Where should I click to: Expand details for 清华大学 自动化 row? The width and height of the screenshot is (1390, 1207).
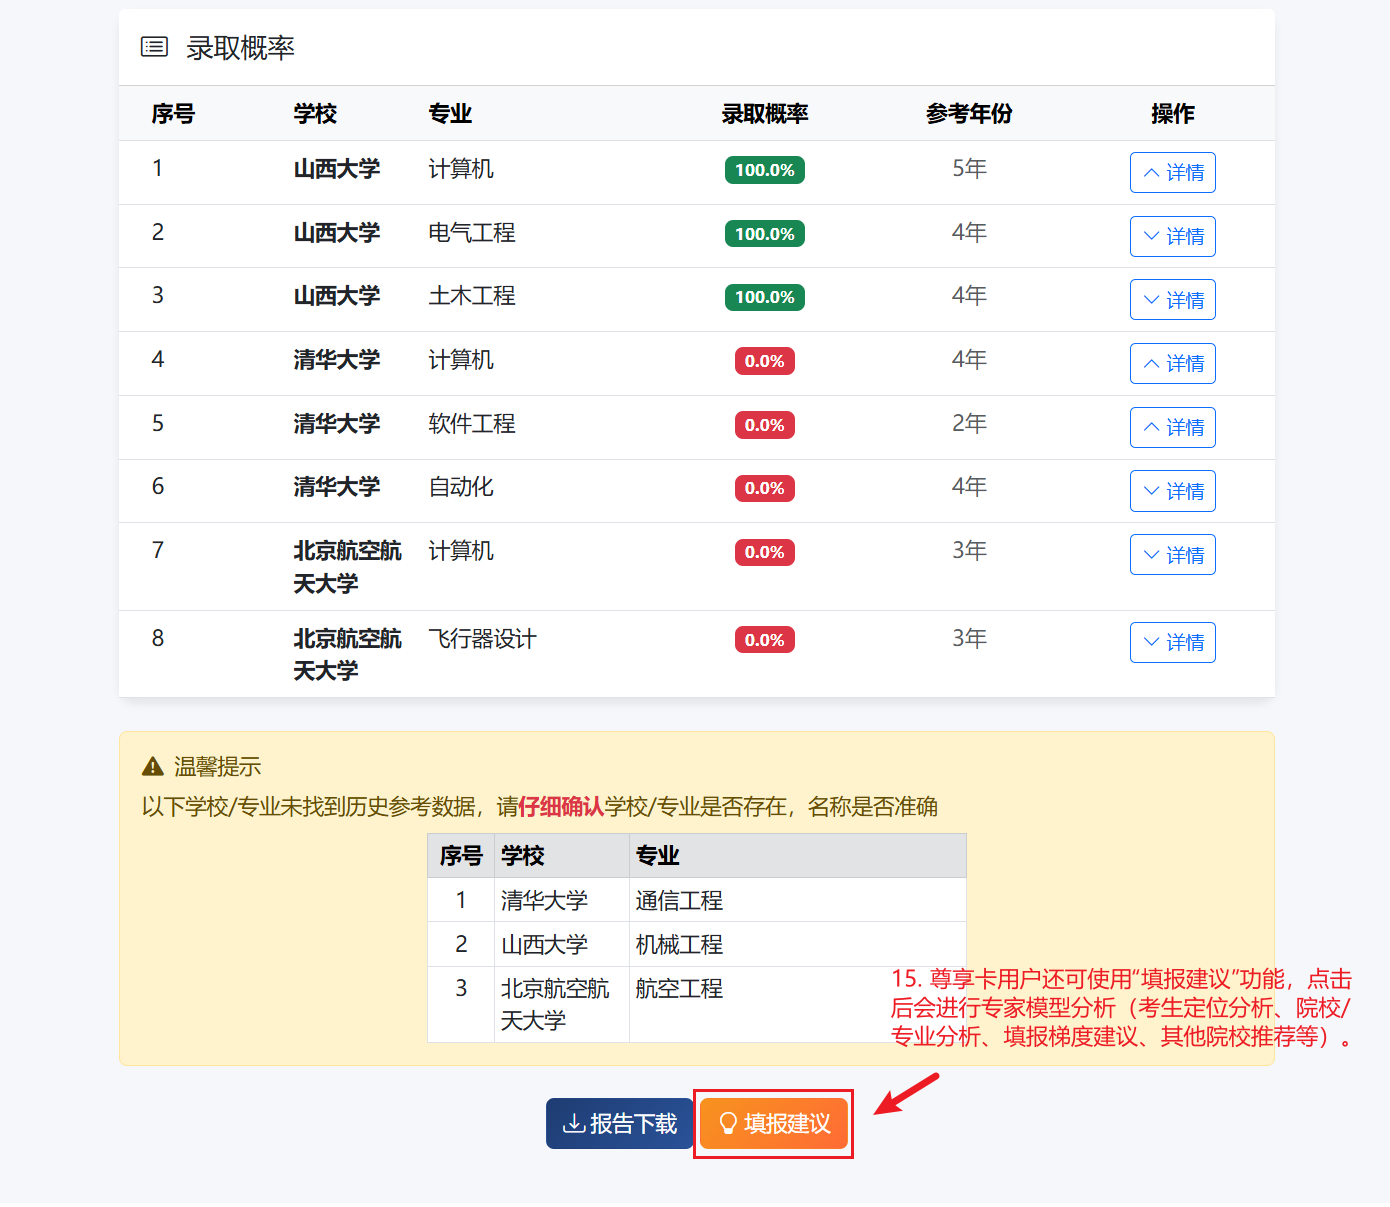pyautogui.click(x=1172, y=491)
